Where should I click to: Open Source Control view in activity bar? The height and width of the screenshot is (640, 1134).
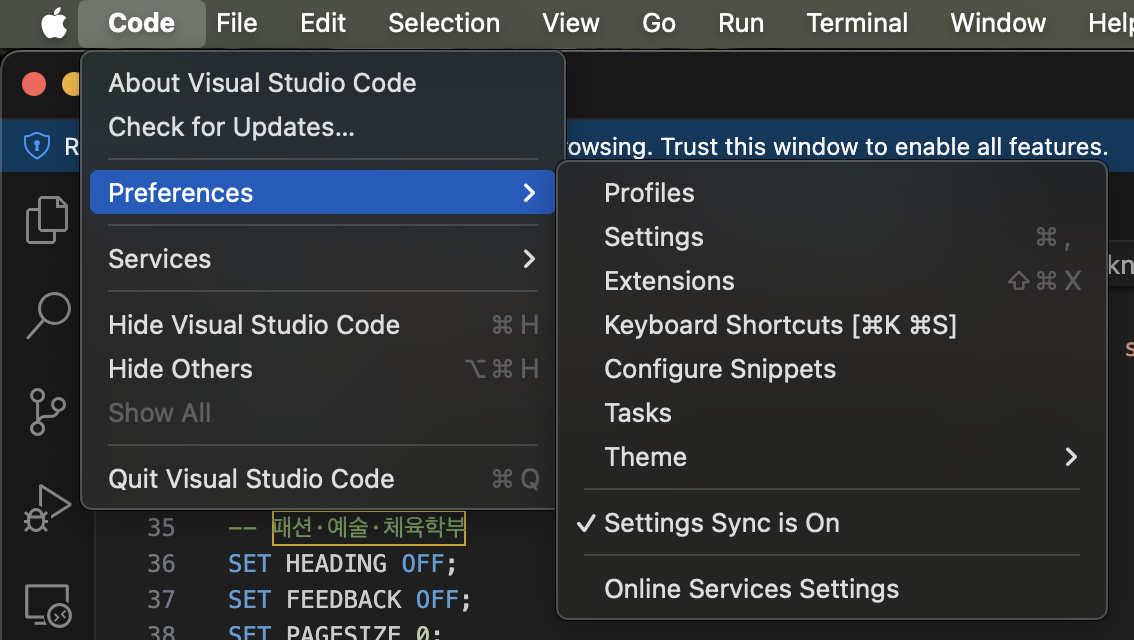[48, 411]
